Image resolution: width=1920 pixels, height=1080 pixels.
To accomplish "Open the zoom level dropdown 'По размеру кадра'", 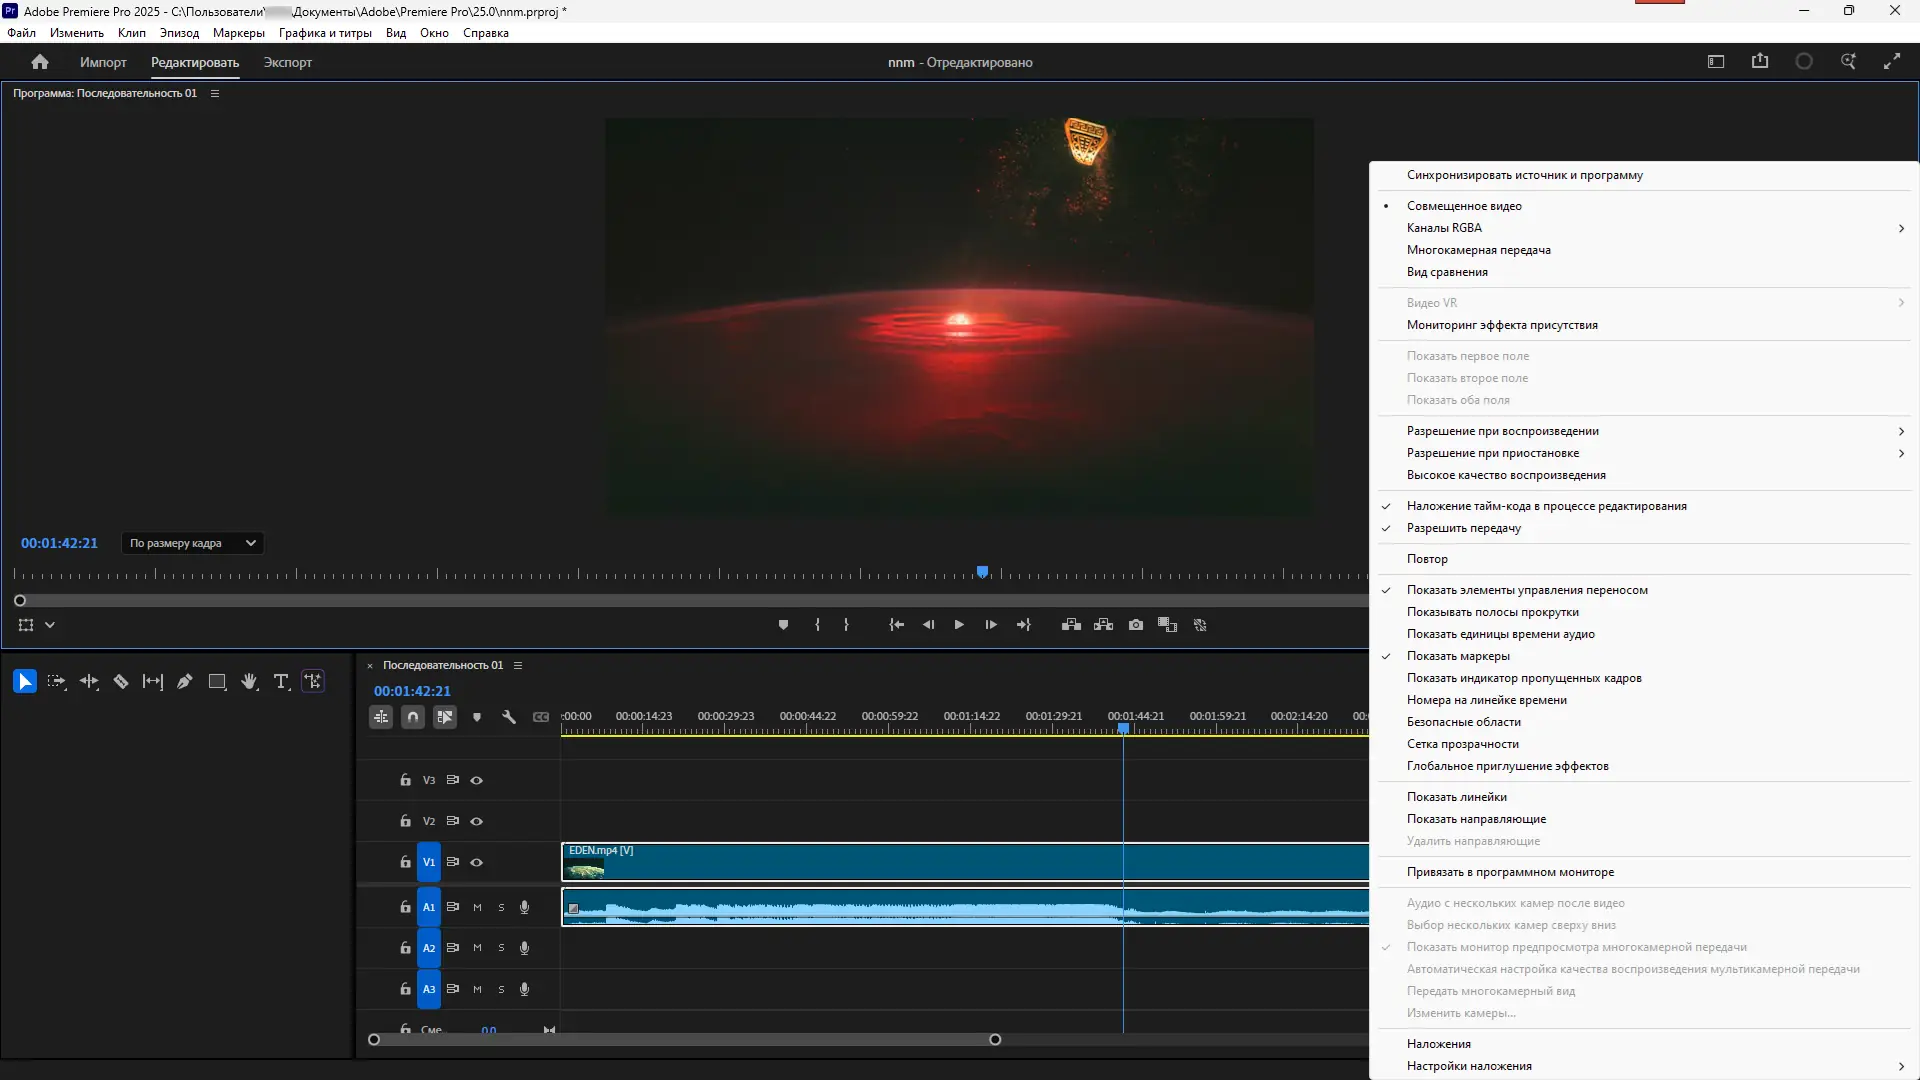I will tap(193, 543).
